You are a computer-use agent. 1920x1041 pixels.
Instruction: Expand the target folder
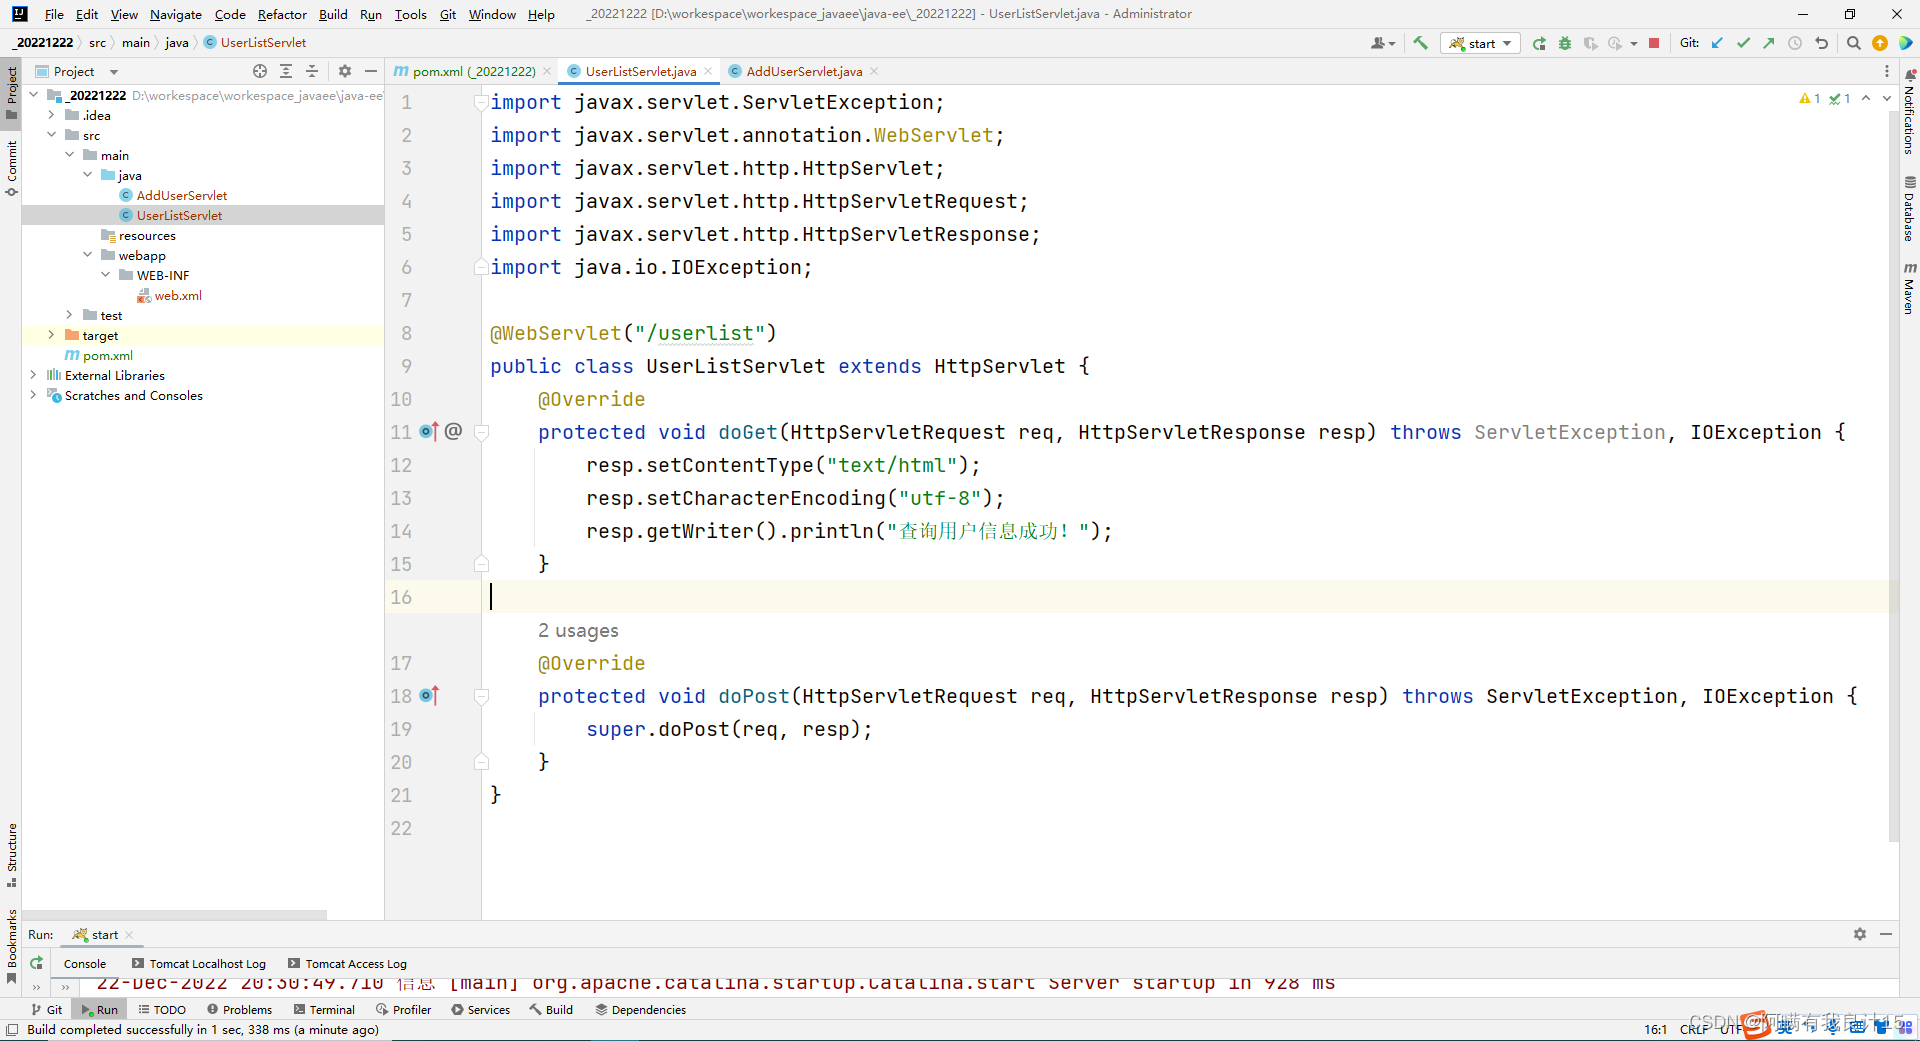51,335
